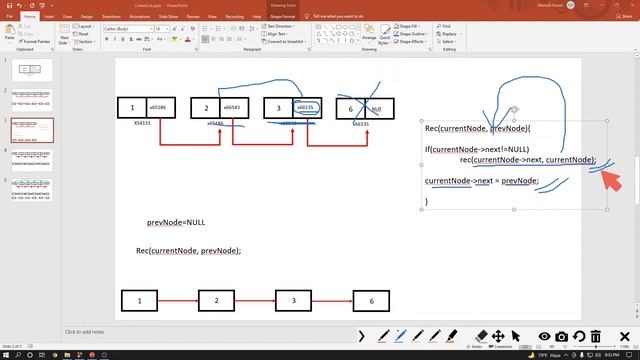Toggle Underline formatting
640x360 pixels.
pos(122,39)
